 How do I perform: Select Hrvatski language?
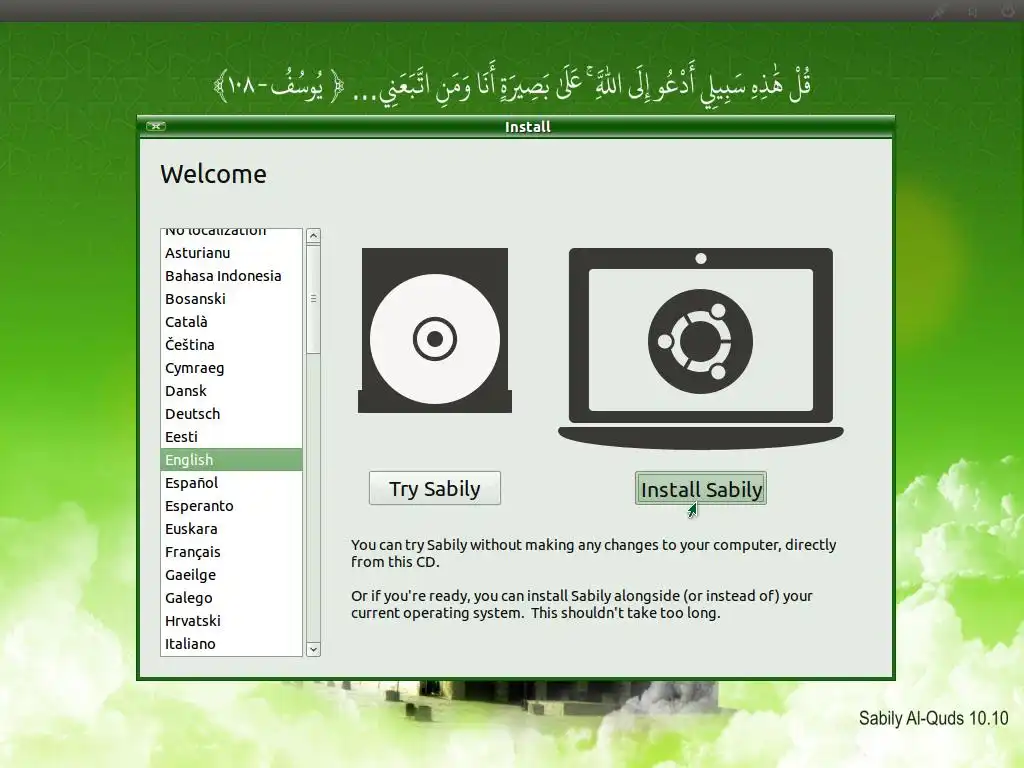pyautogui.click(x=231, y=621)
